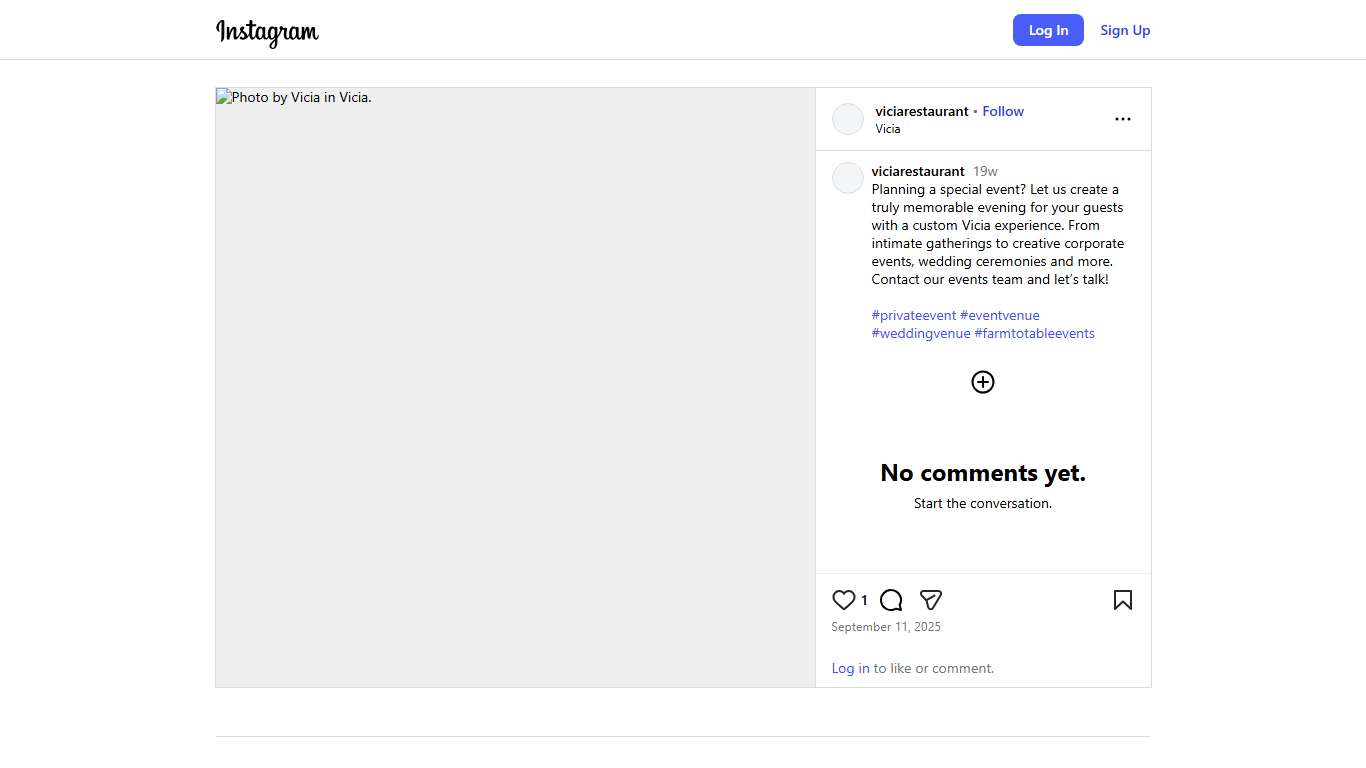The image size is (1366, 768).
Task: View the #farmtotableevents hashtag
Action: coord(1034,333)
